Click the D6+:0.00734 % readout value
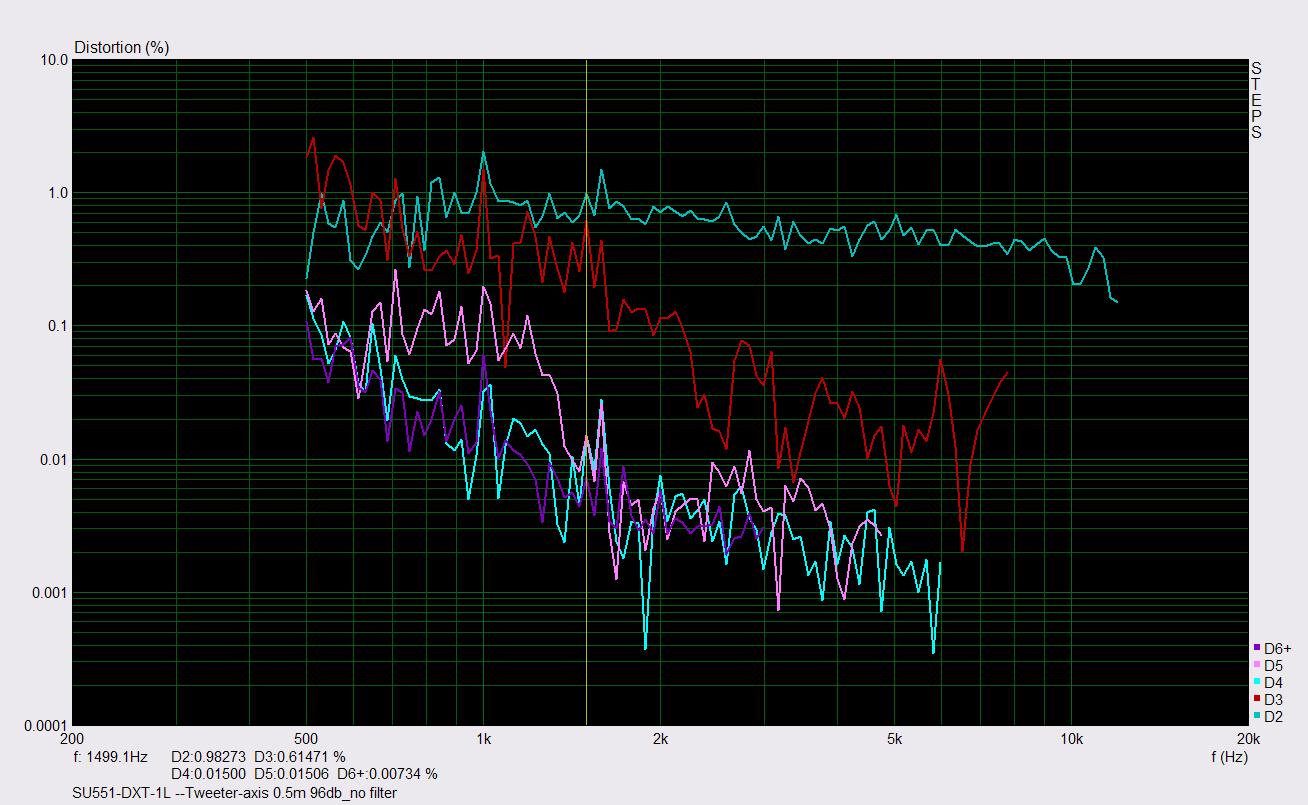Viewport: 1308px width, 805px height. pyautogui.click(x=387, y=774)
